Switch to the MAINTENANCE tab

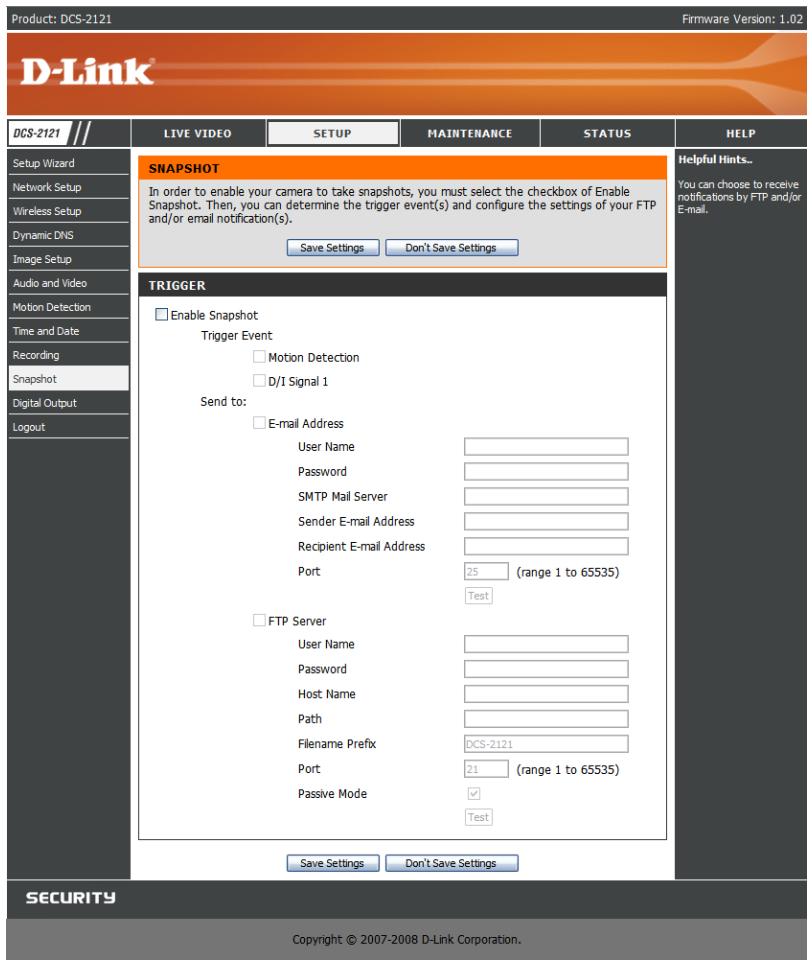pos(470,133)
